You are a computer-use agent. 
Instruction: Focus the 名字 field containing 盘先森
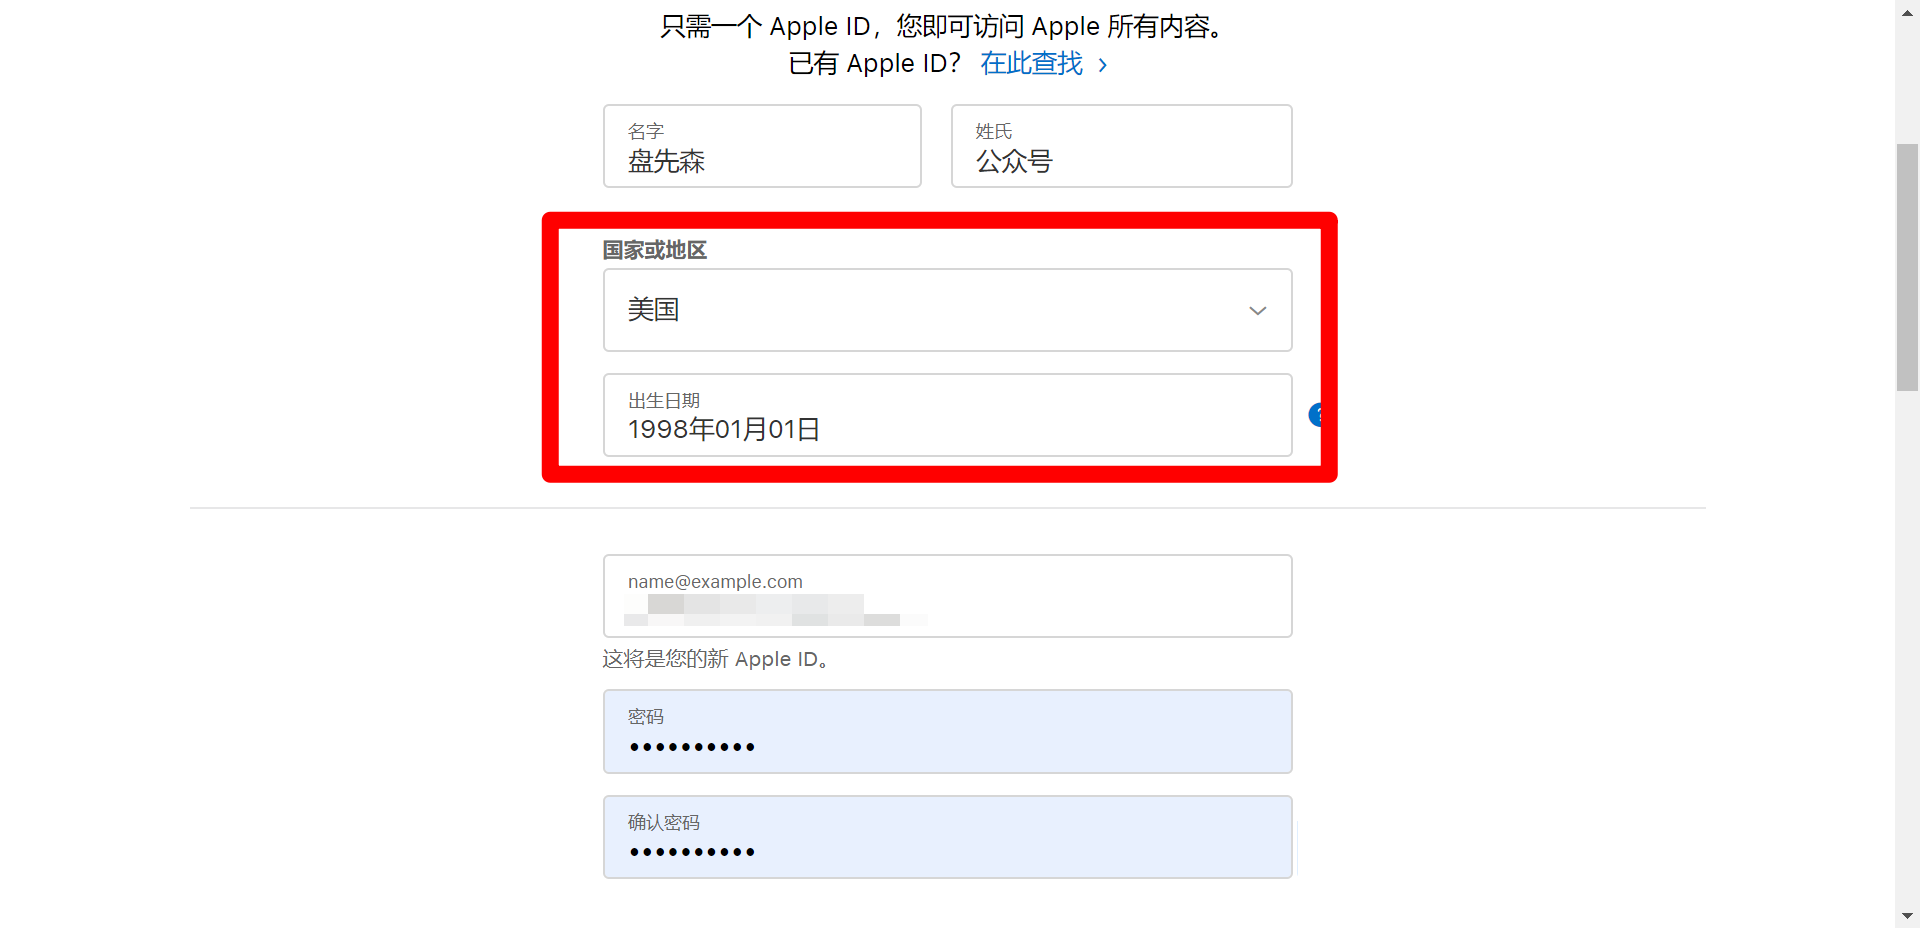point(762,146)
